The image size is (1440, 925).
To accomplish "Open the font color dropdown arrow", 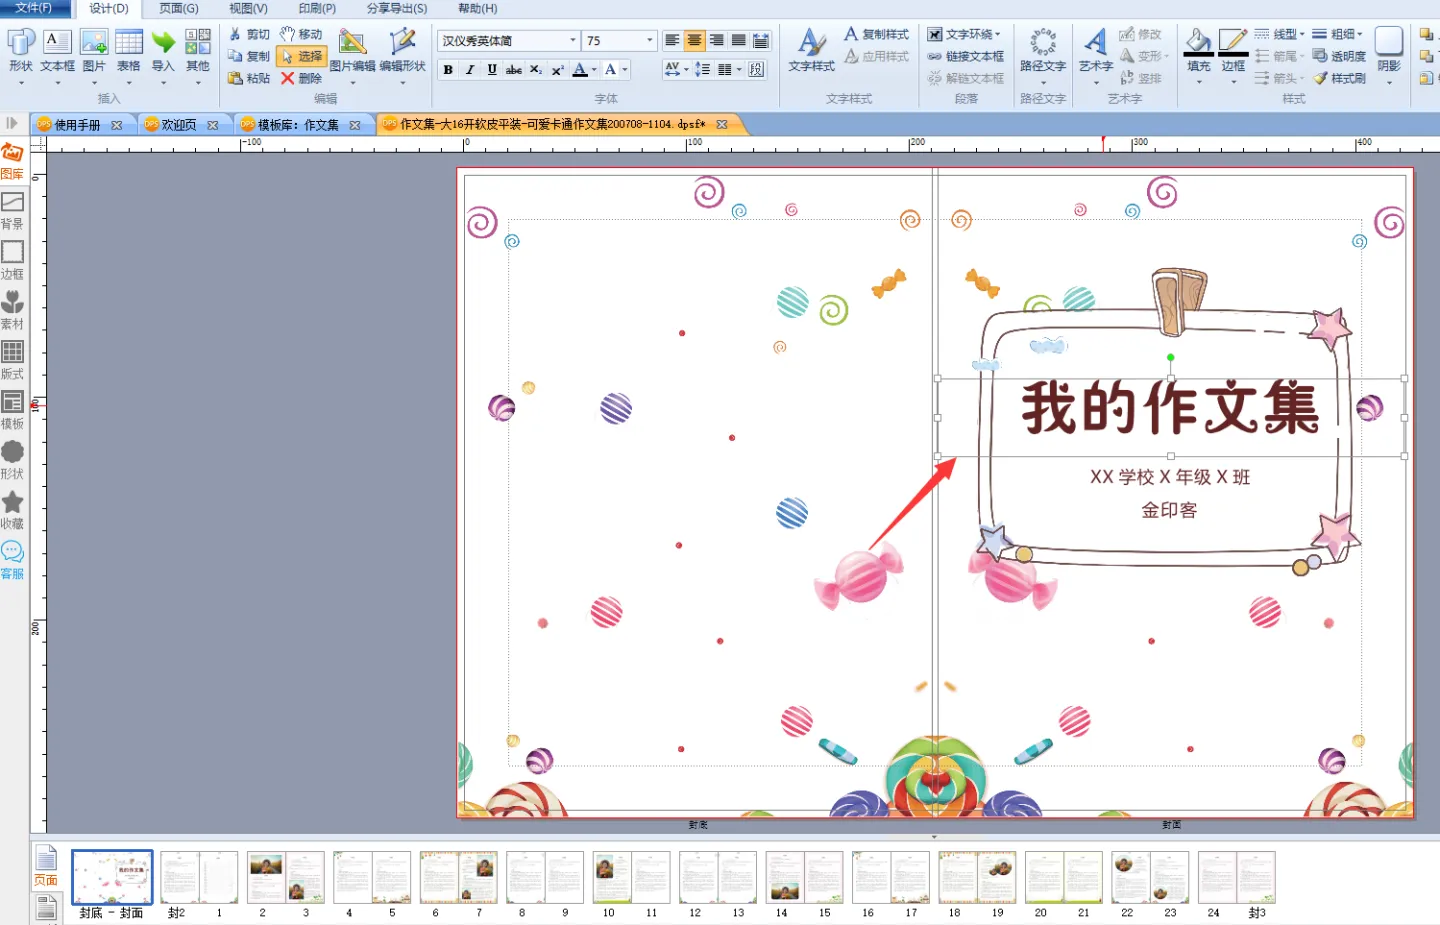I will (594, 70).
